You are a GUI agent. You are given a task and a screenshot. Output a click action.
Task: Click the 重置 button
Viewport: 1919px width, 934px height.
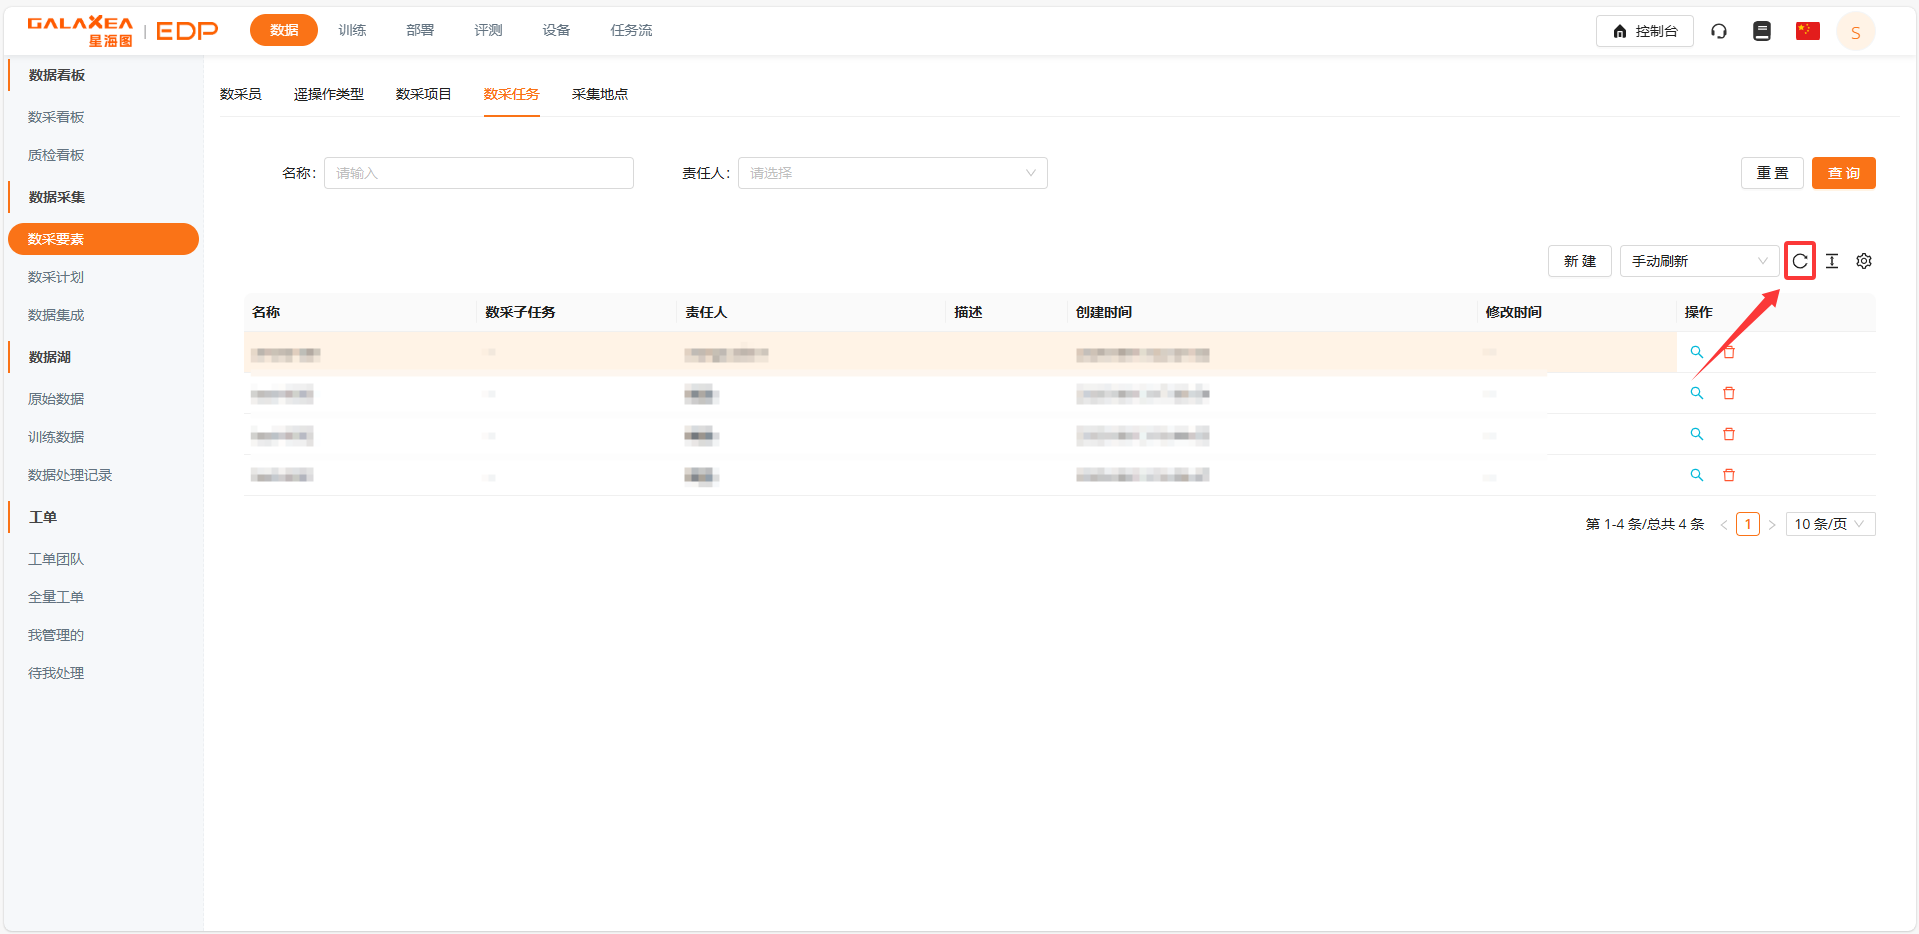pyautogui.click(x=1771, y=173)
